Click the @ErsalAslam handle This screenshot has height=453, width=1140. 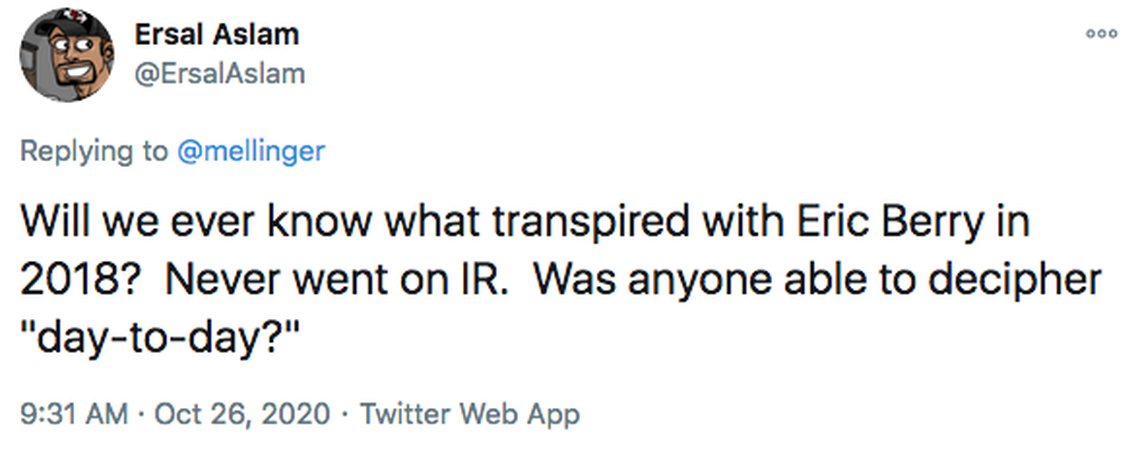pyautogui.click(x=219, y=73)
